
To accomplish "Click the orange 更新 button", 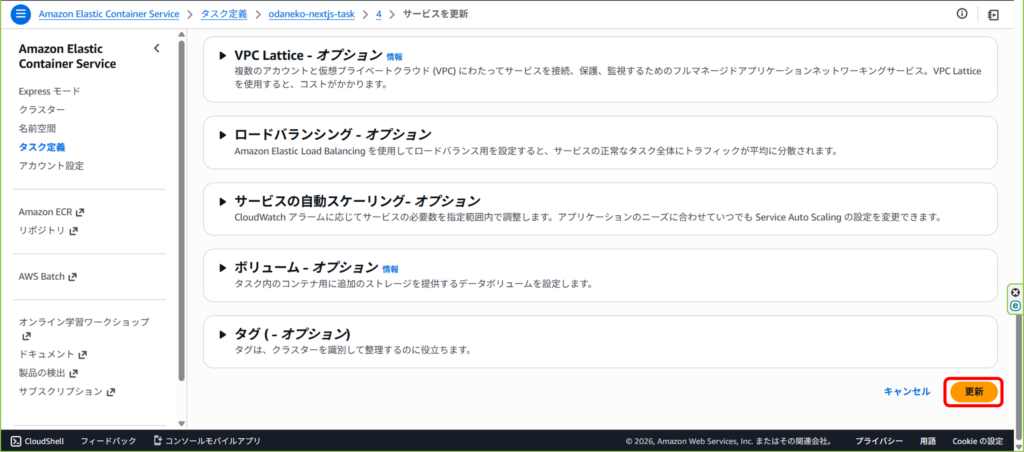I will 974,392.
